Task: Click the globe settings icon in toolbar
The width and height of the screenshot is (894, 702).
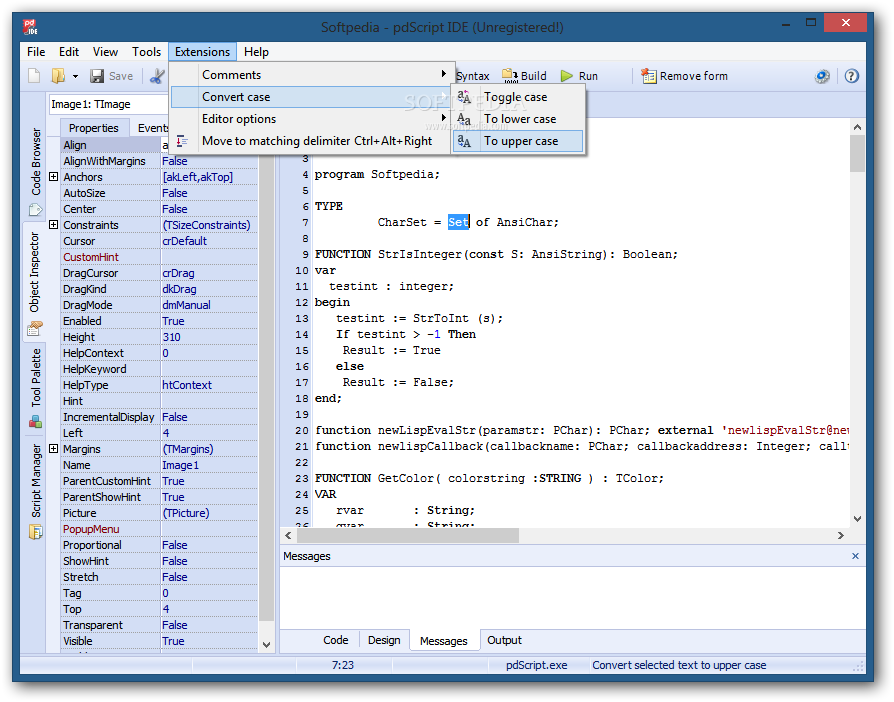Action: 822,76
